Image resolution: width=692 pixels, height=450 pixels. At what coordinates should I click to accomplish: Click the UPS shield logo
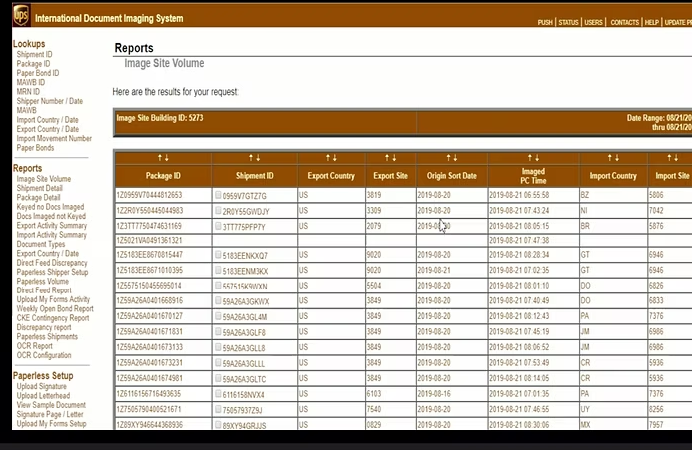point(21,15)
